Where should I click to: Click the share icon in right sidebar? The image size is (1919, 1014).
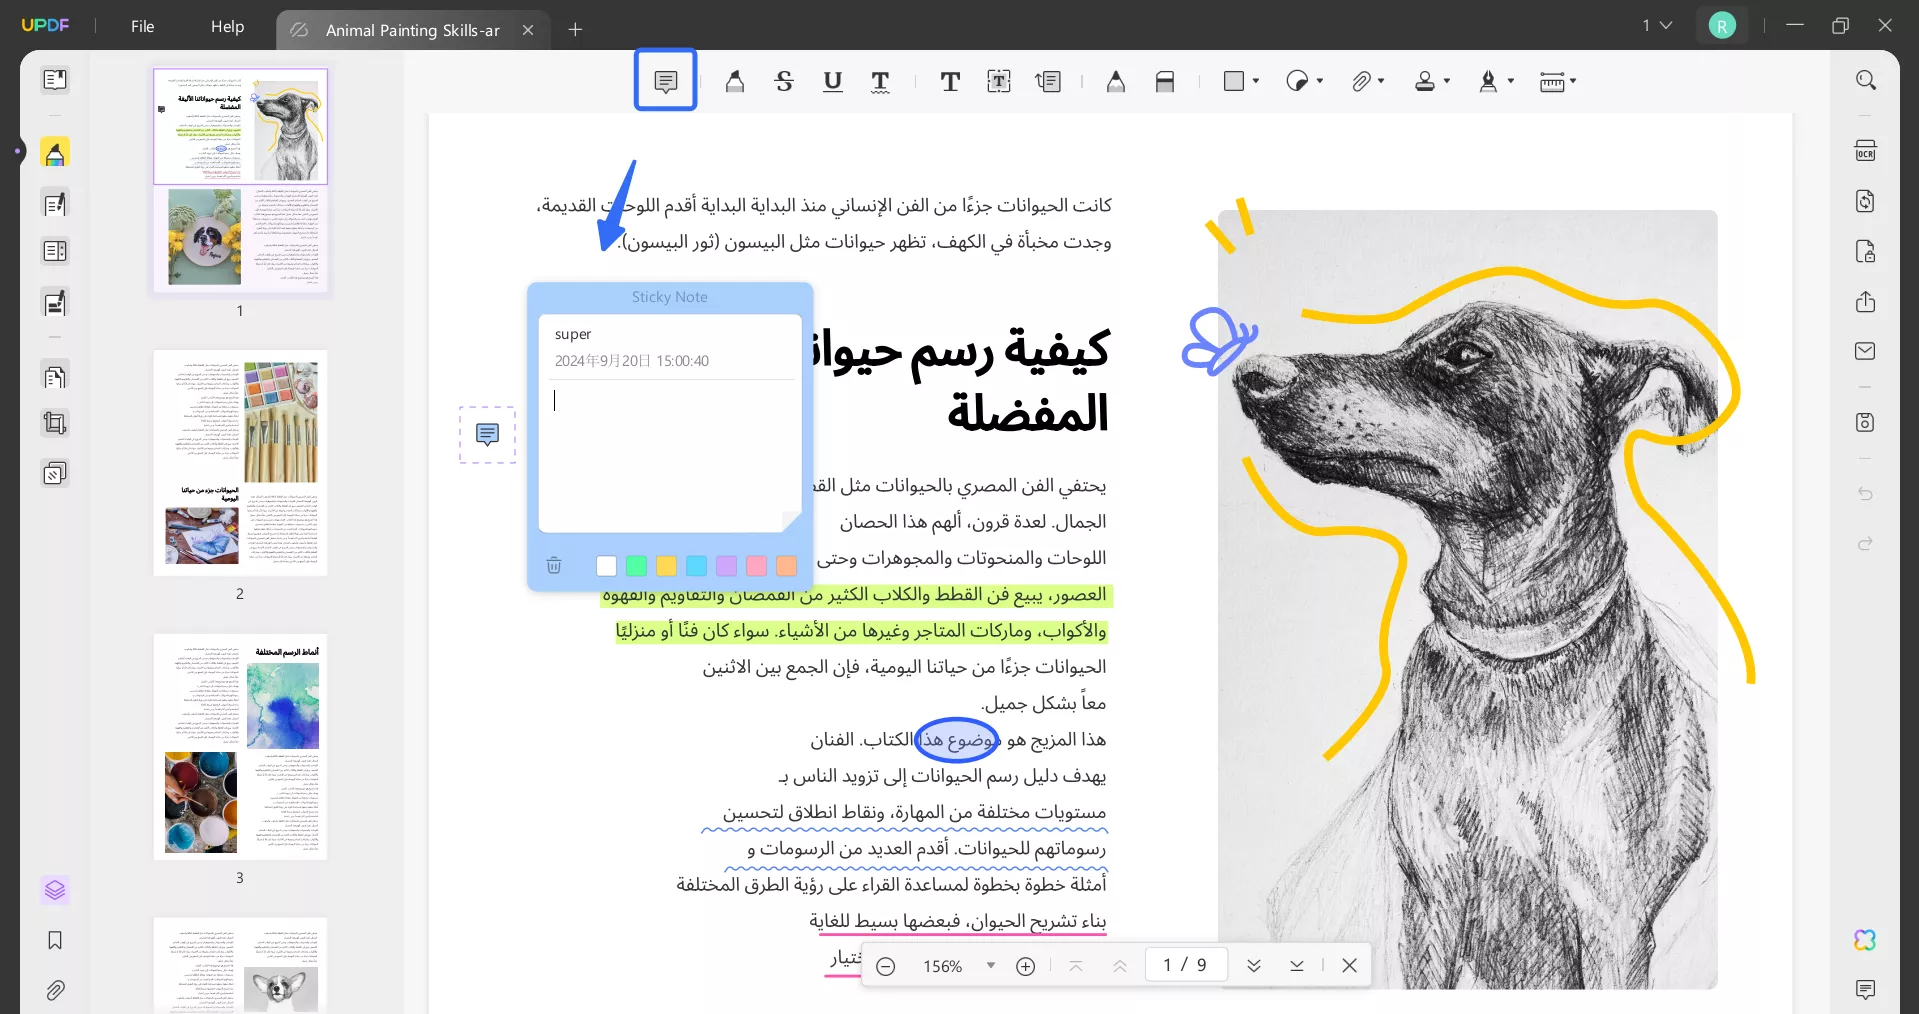click(1866, 302)
